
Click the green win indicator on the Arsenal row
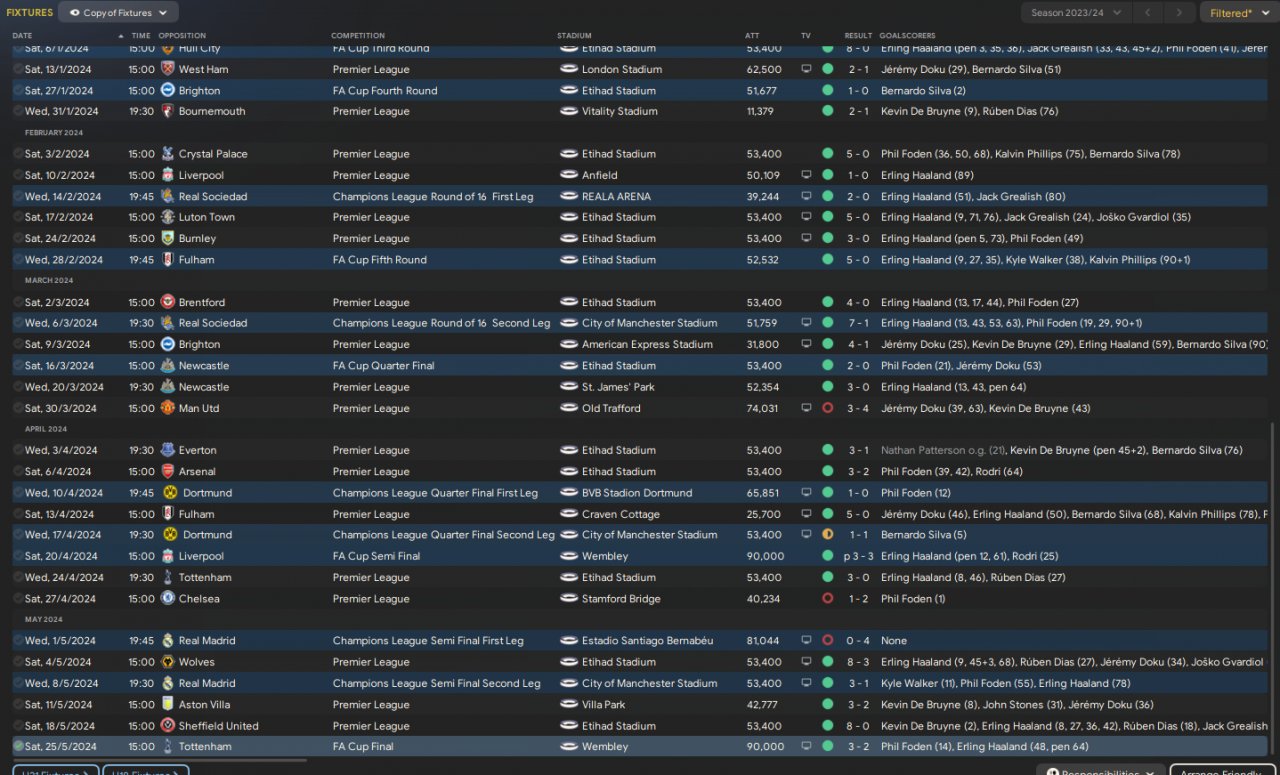(827, 471)
